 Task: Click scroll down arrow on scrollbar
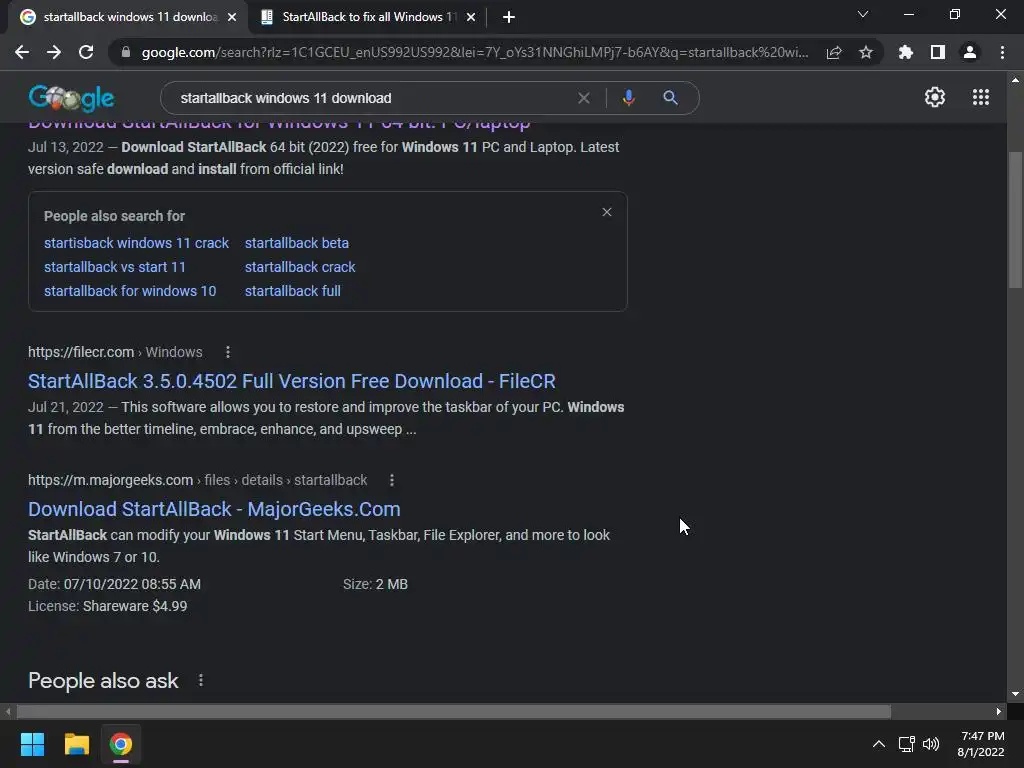pyautogui.click(x=1015, y=694)
